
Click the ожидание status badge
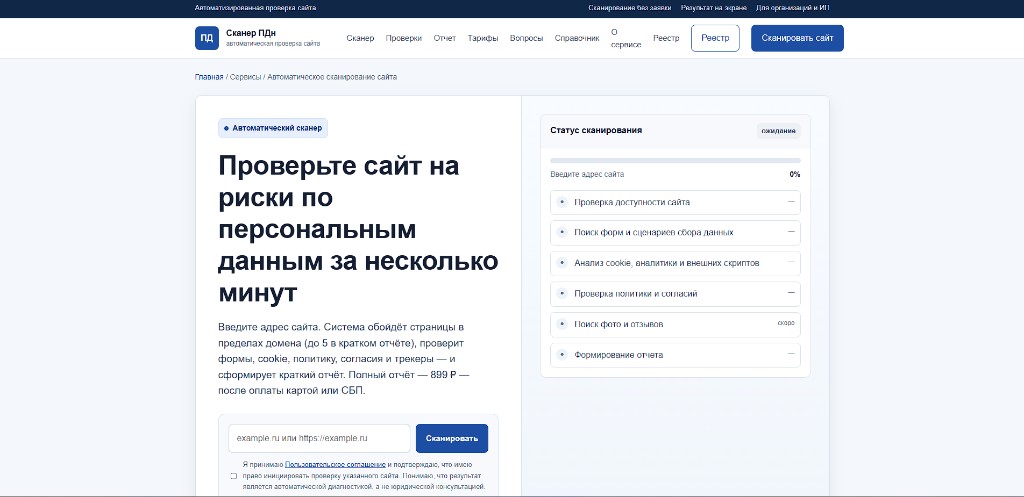pyautogui.click(x=778, y=131)
